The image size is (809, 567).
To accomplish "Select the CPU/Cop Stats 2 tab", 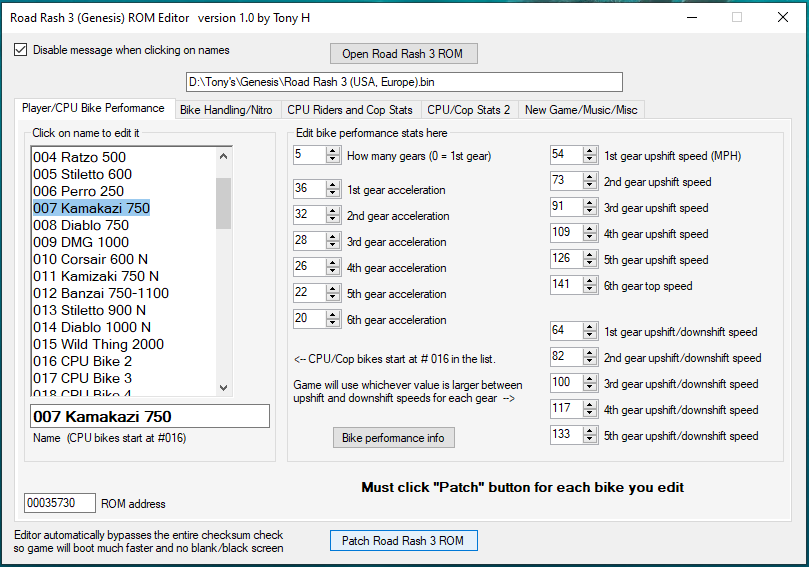I will coord(468,110).
